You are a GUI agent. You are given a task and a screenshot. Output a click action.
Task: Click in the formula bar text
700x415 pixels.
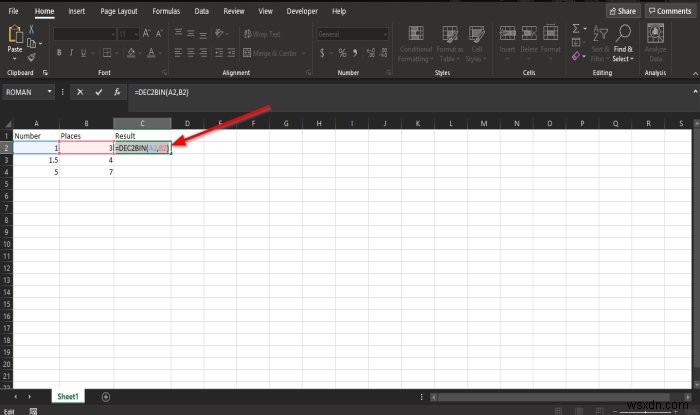162,92
